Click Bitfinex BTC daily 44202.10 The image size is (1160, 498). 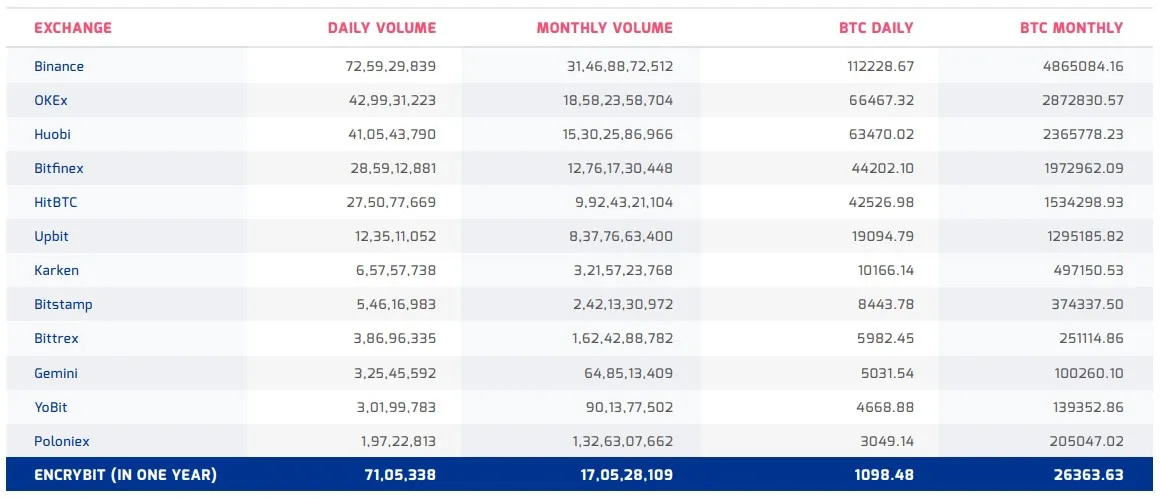click(882, 168)
